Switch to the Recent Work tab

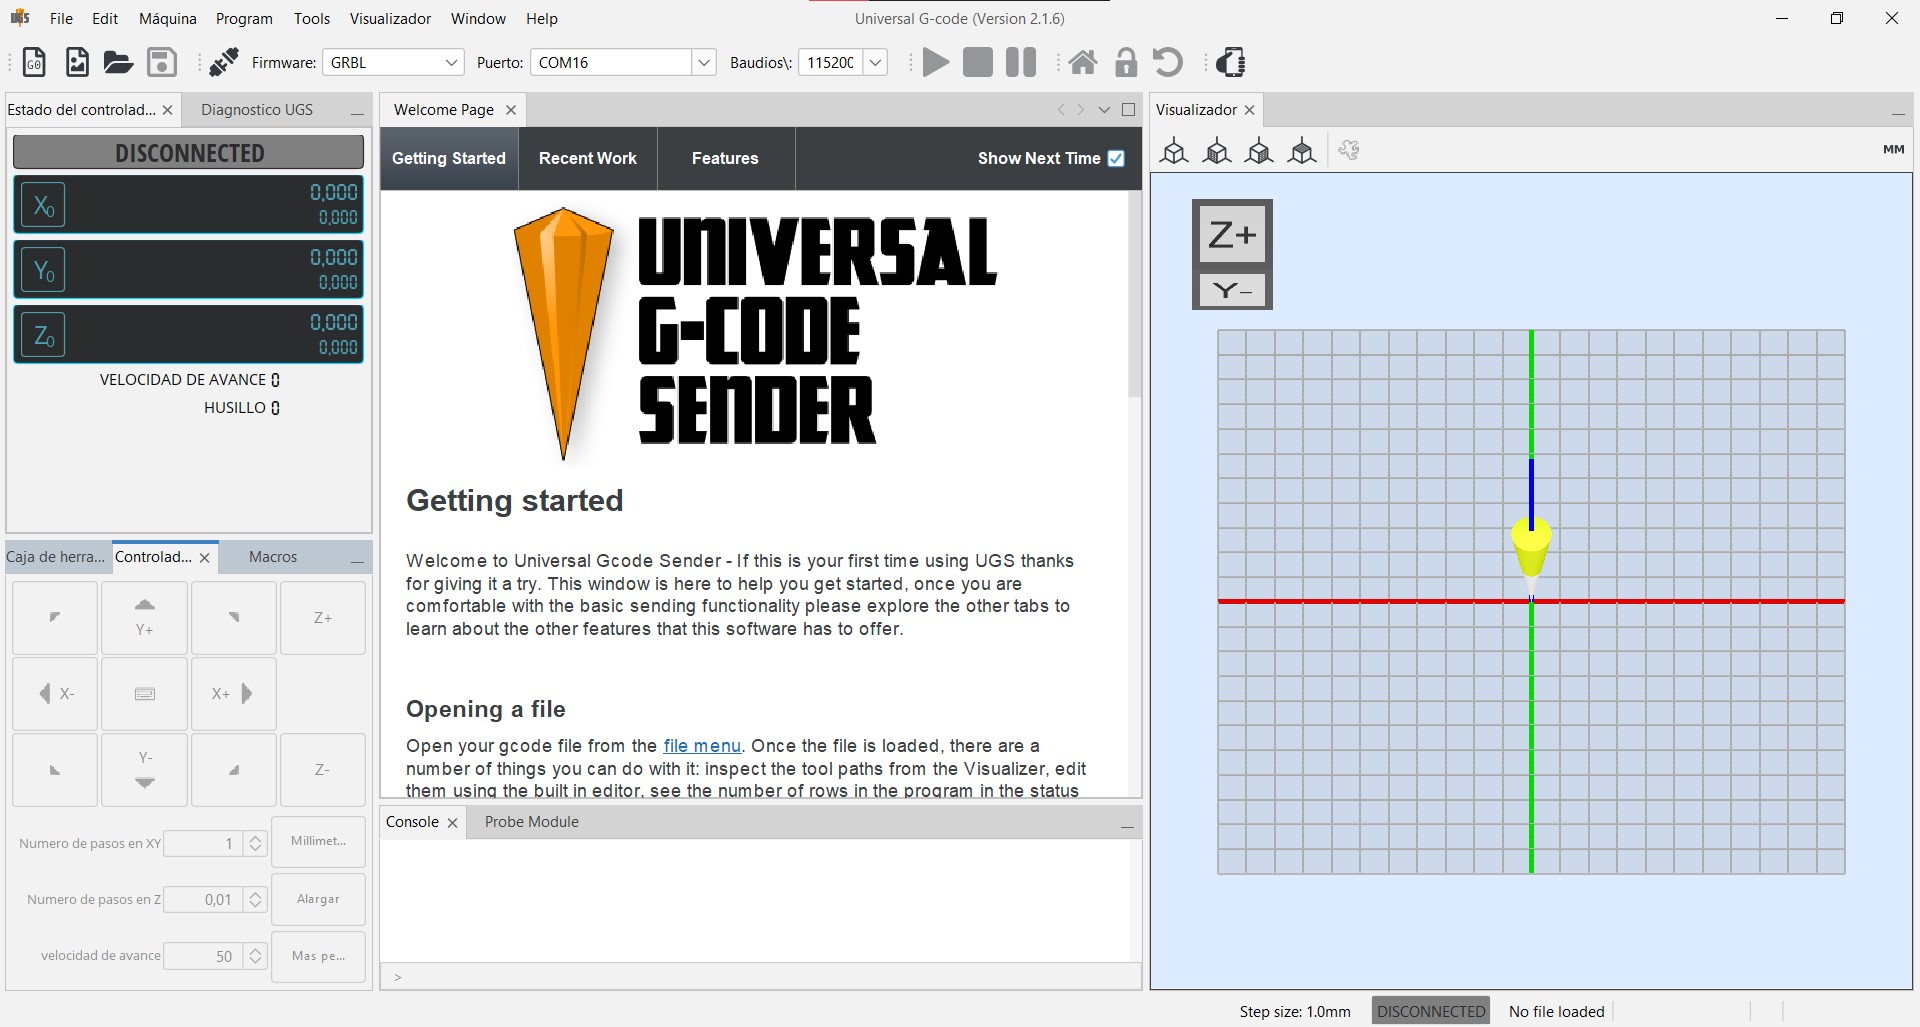(x=588, y=158)
